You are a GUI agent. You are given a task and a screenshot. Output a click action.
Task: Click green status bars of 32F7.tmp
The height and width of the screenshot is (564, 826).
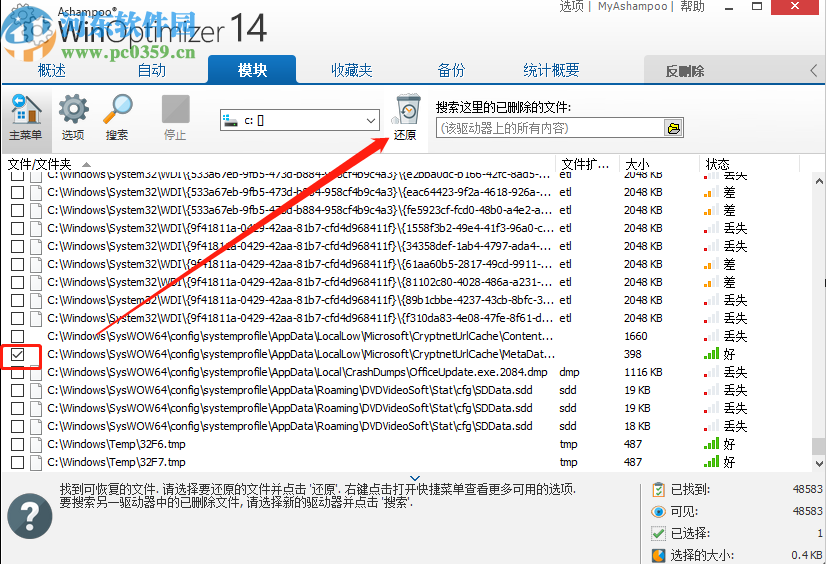click(x=711, y=462)
